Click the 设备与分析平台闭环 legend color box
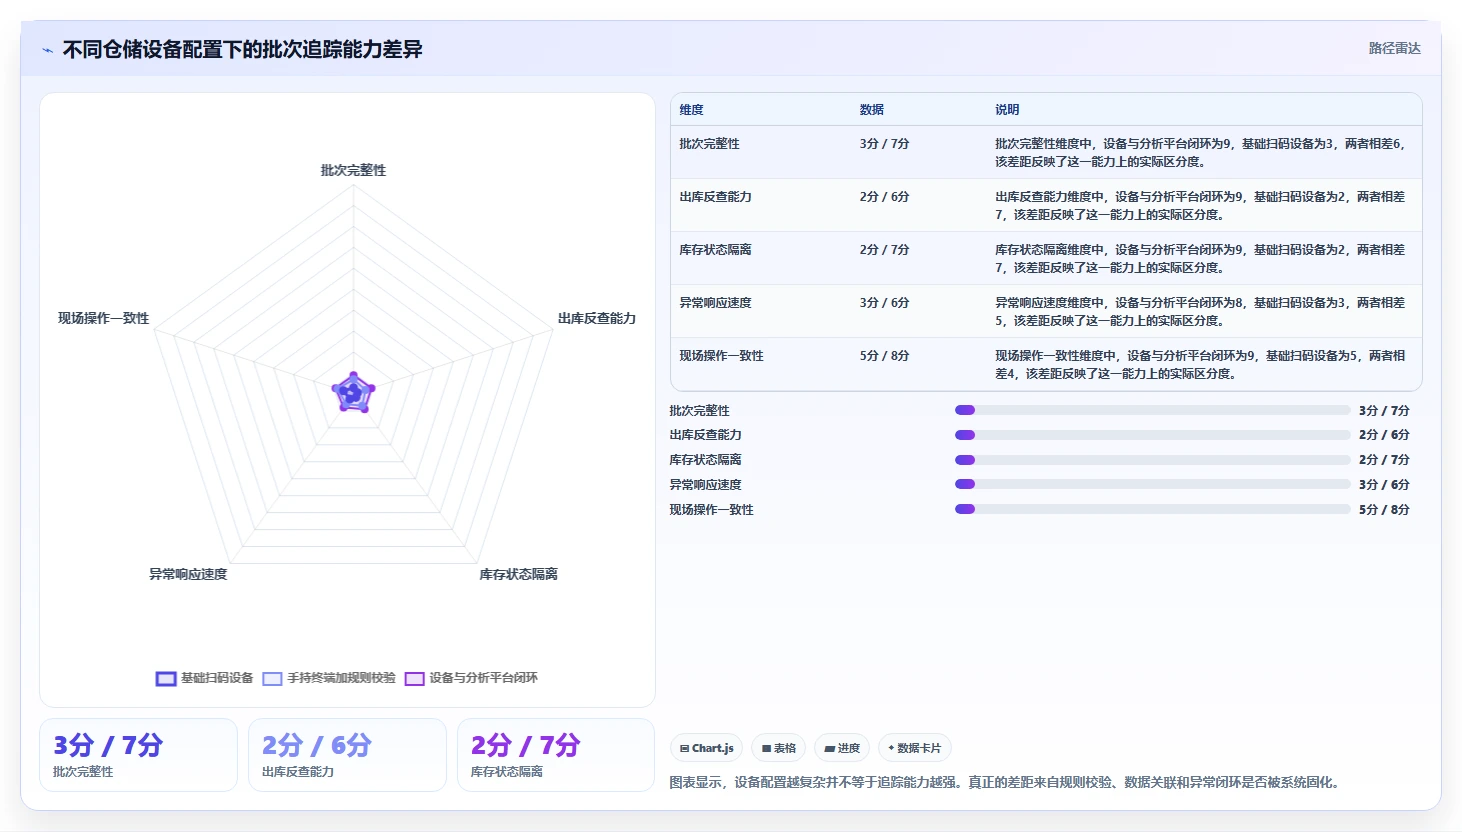The image size is (1462, 832). tap(414, 679)
